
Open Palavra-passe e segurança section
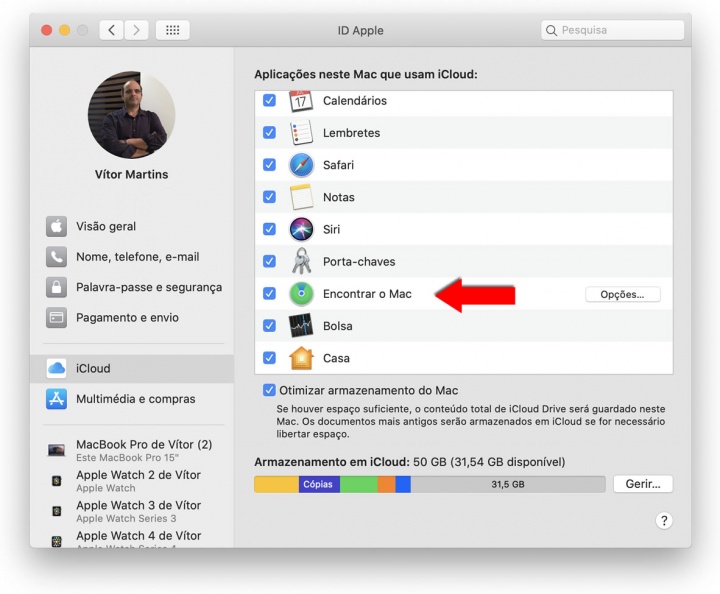(134, 287)
